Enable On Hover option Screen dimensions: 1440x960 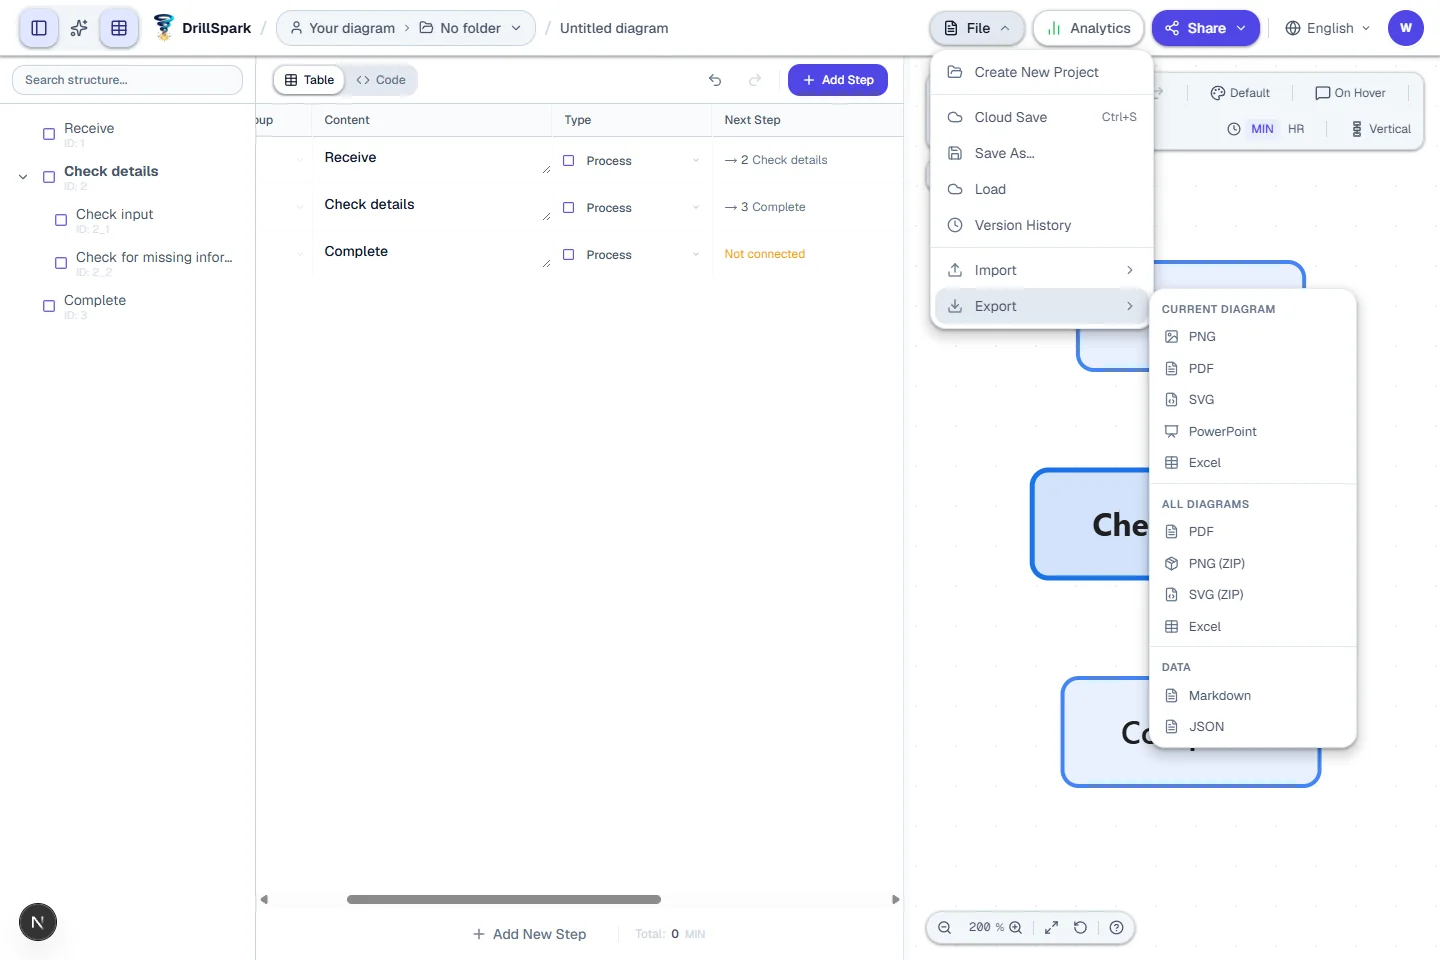click(1350, 93)
